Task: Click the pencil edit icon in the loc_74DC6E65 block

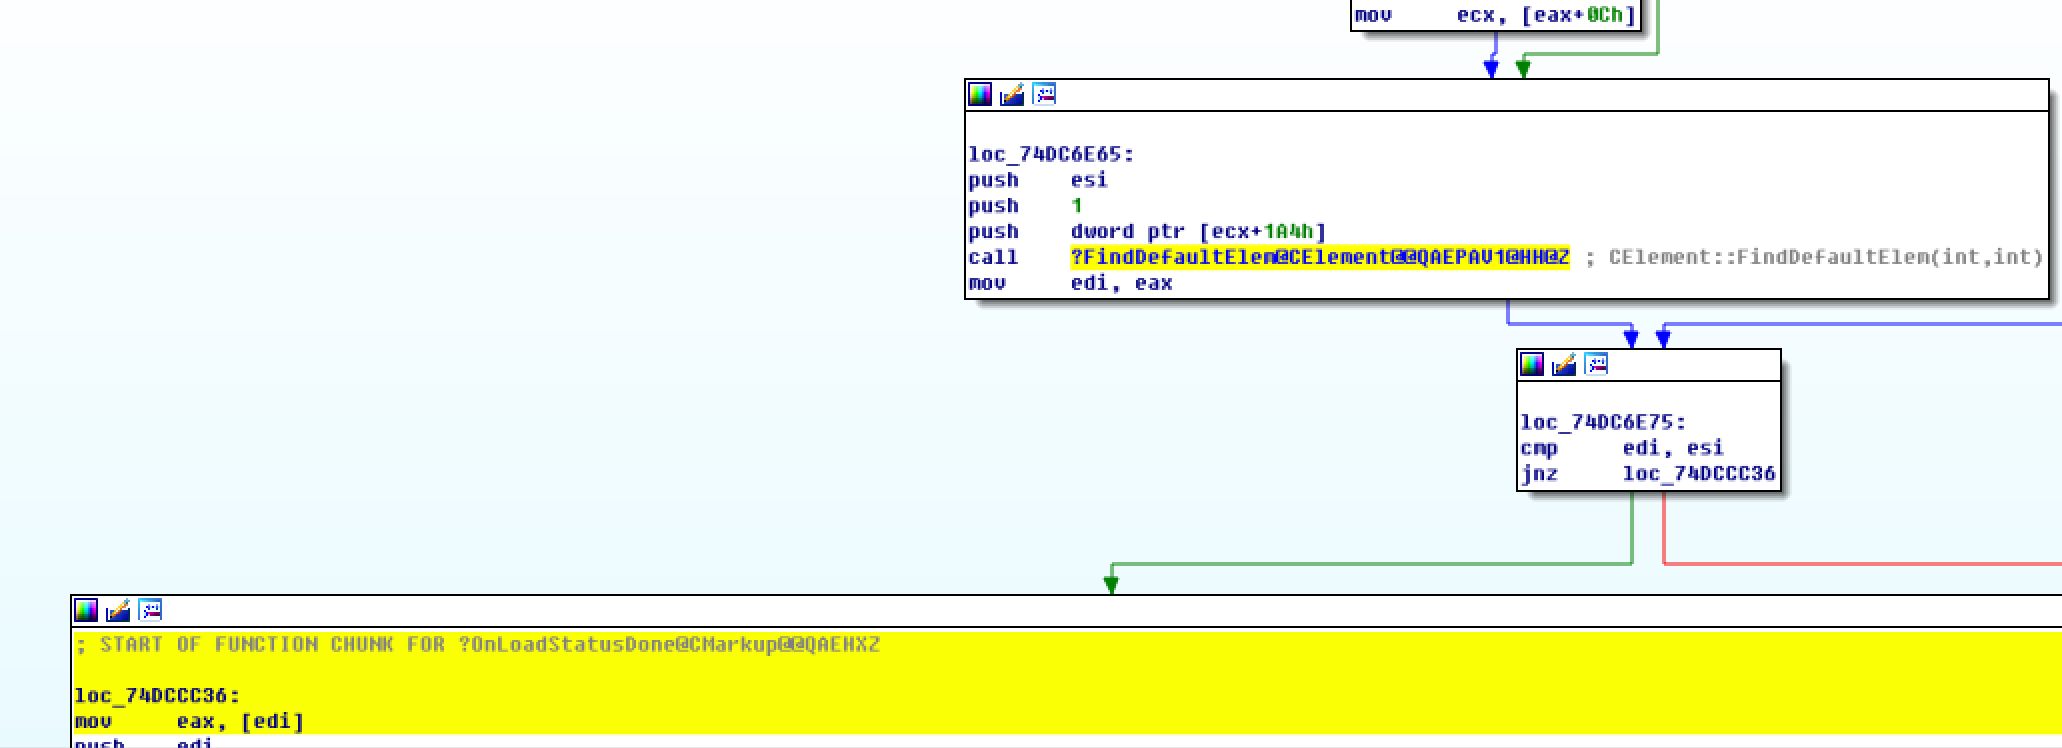Action: point(1012,95)
